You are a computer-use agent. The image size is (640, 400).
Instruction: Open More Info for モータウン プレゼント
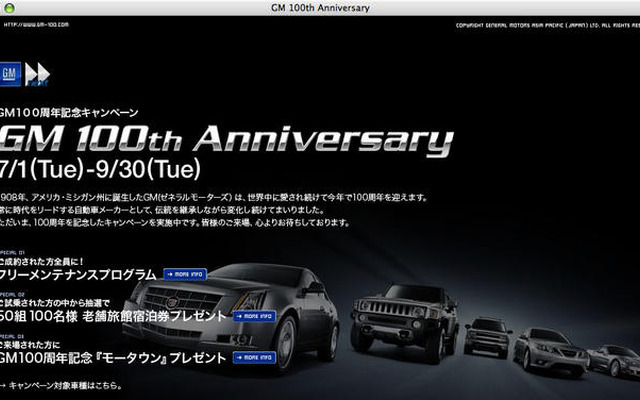point(254,358)
